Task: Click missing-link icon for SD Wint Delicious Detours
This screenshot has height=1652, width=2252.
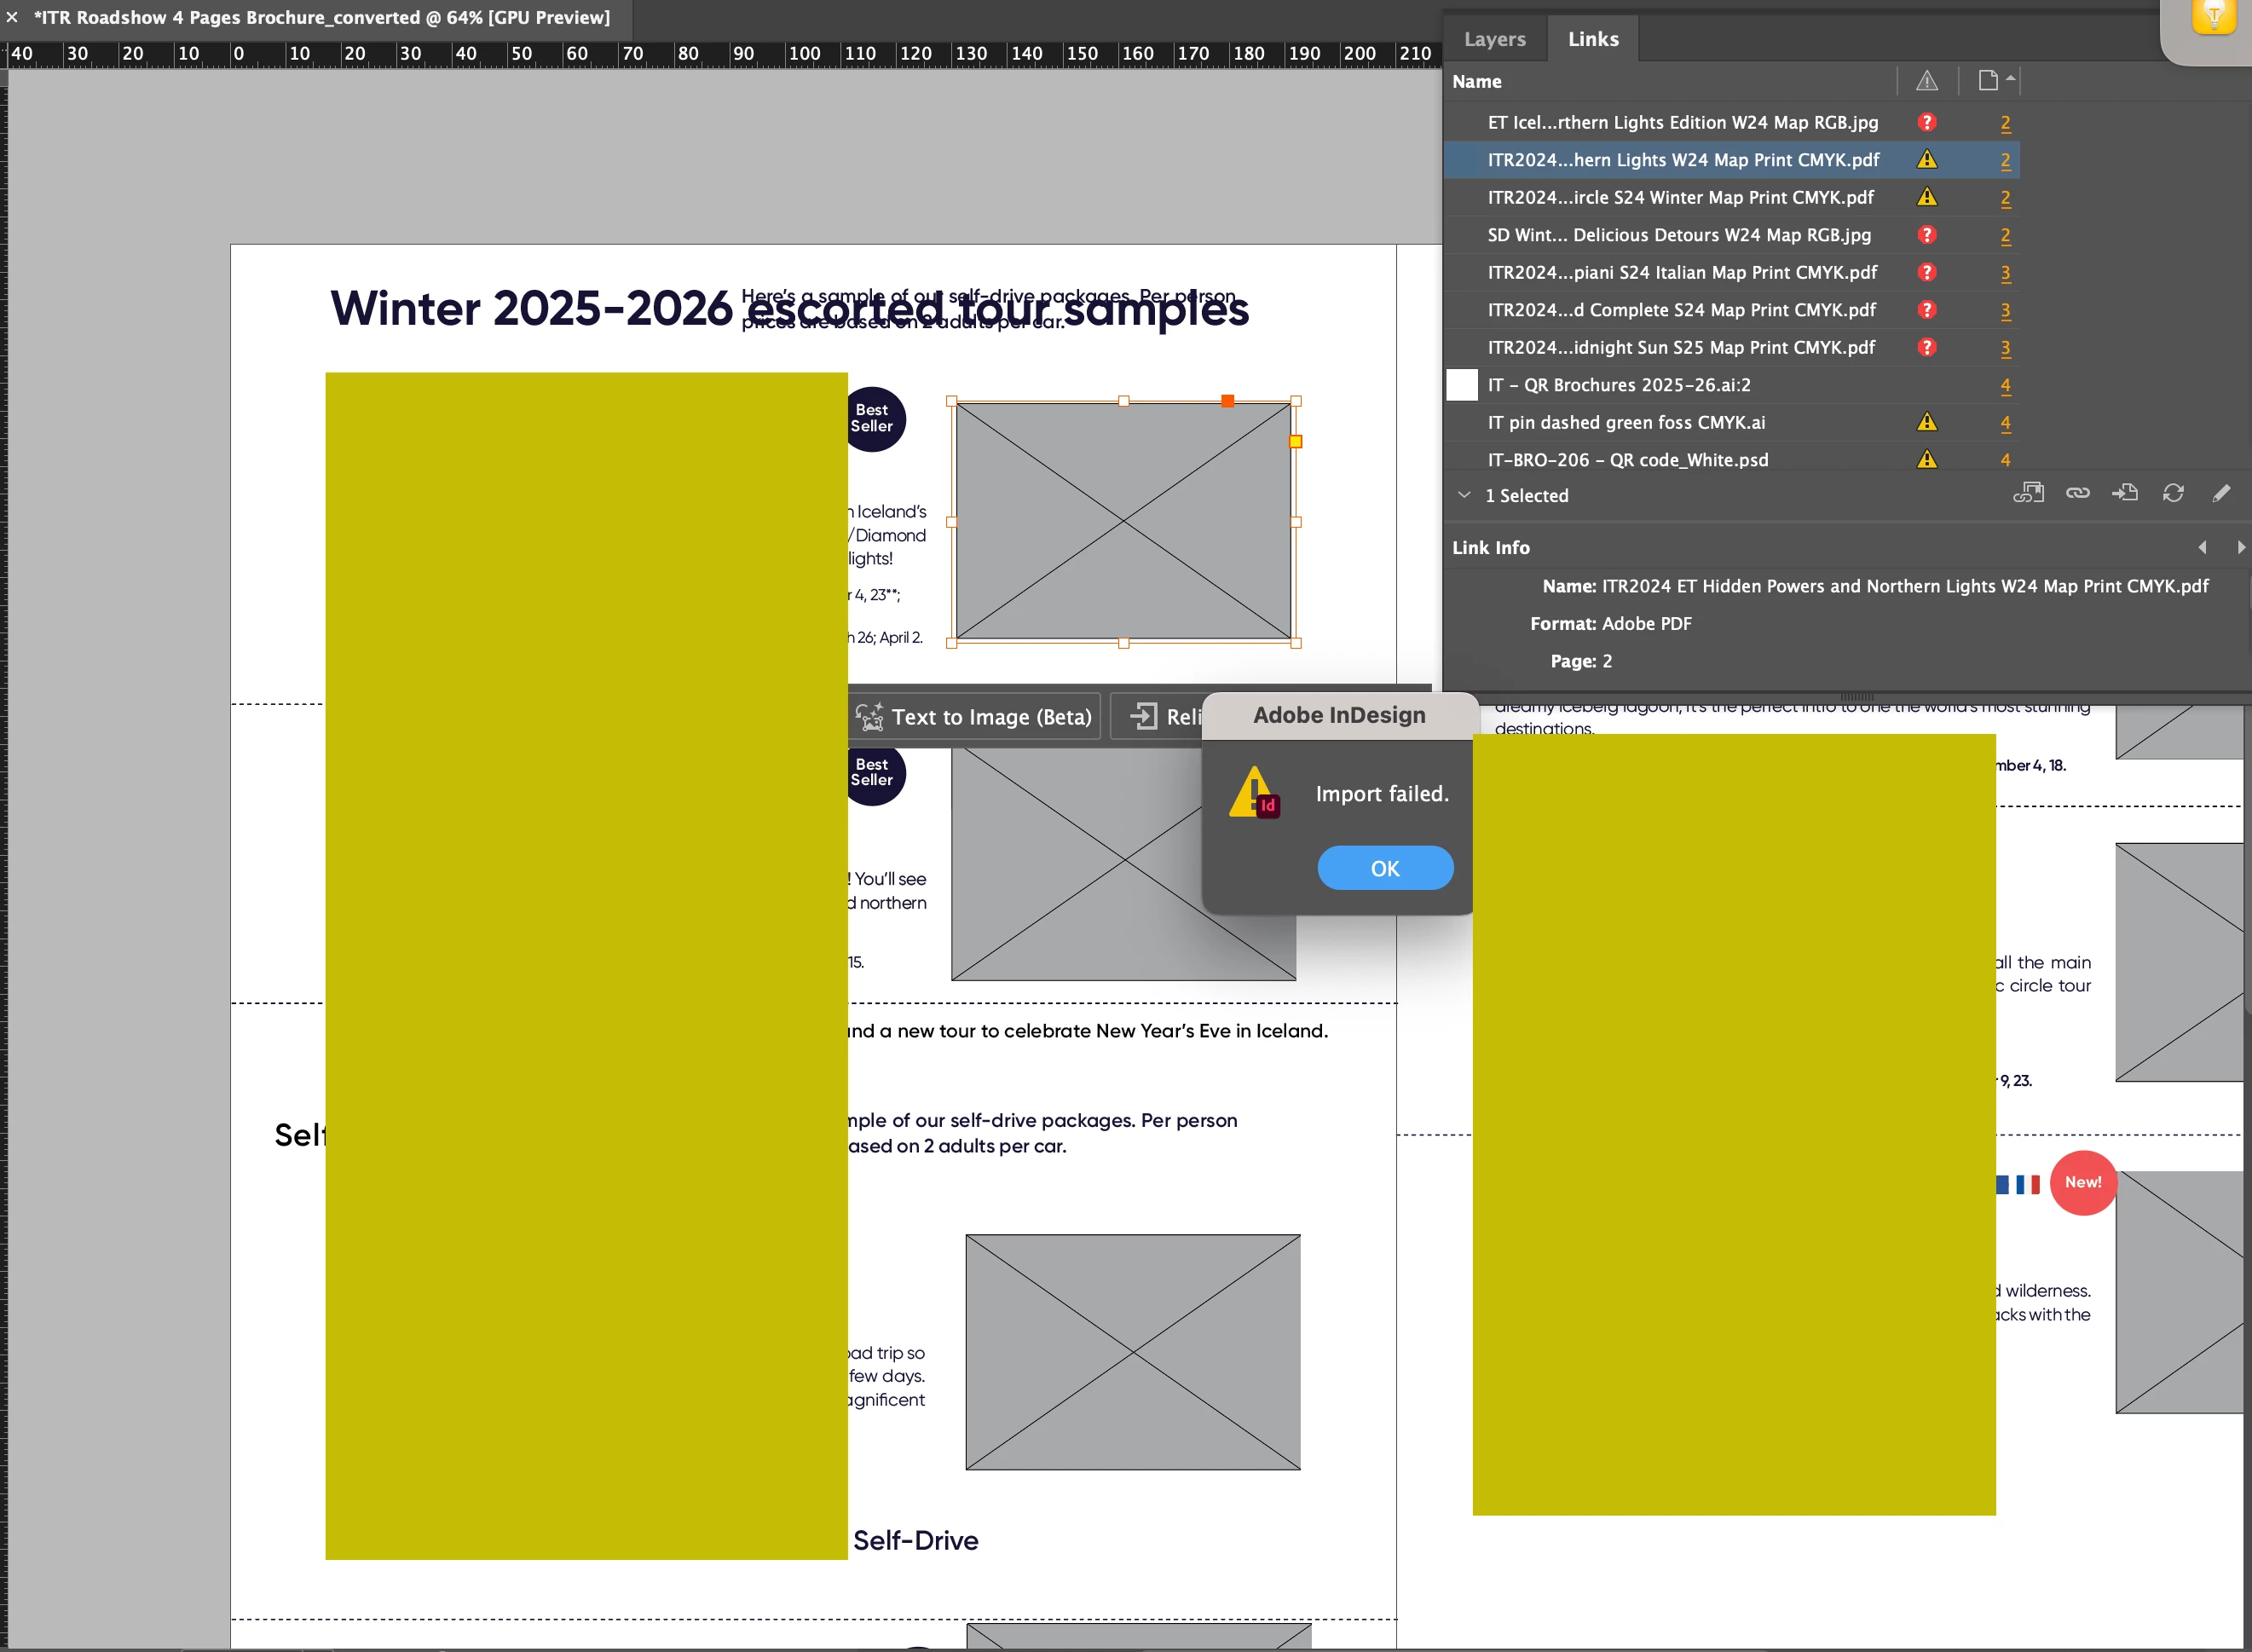Action: pyautogui.click(x=1927, y=235)
